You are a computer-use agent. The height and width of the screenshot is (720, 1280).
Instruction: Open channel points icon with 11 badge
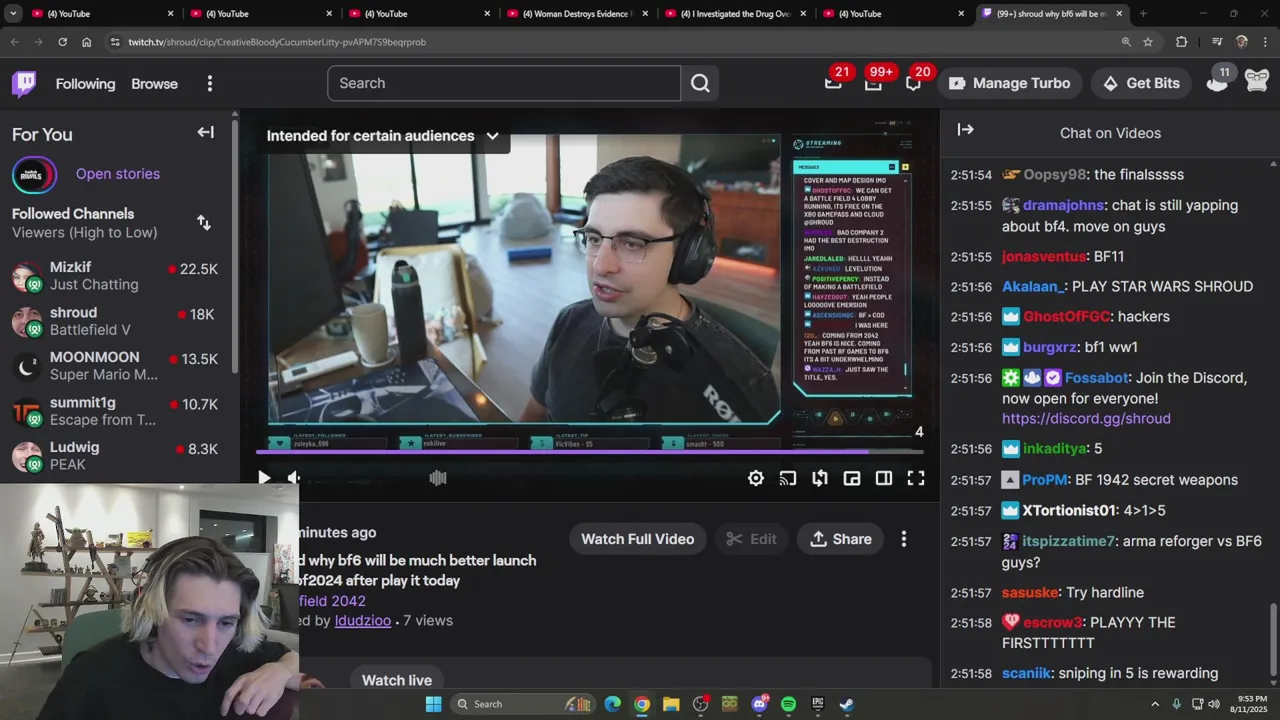coord(1217,83)
